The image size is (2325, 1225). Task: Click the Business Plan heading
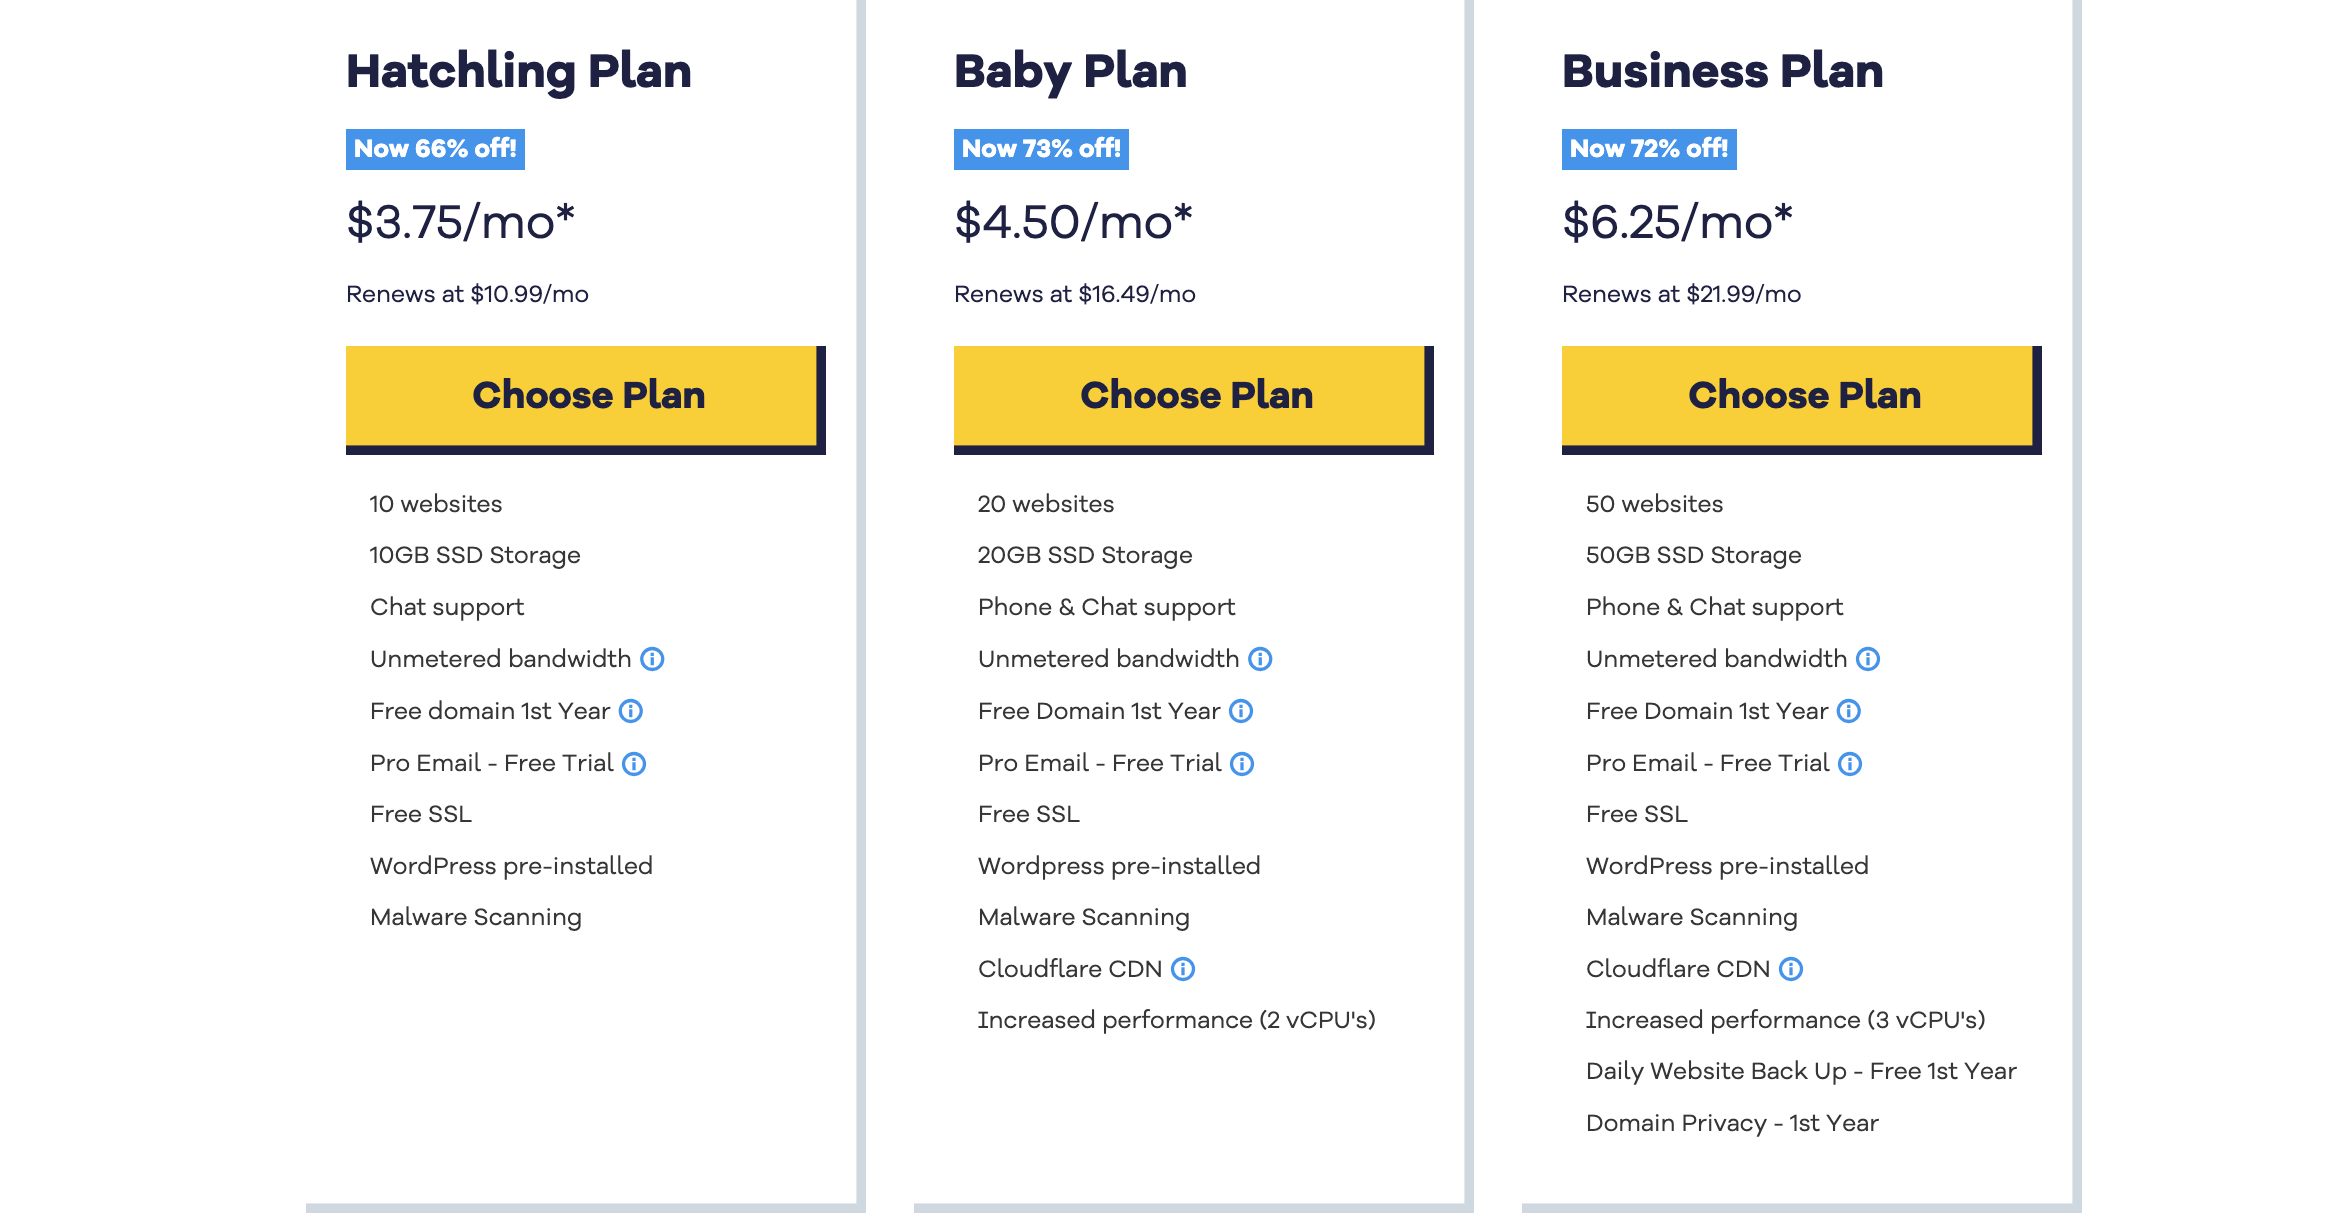pyautogui.click(x=1722, y=71)
